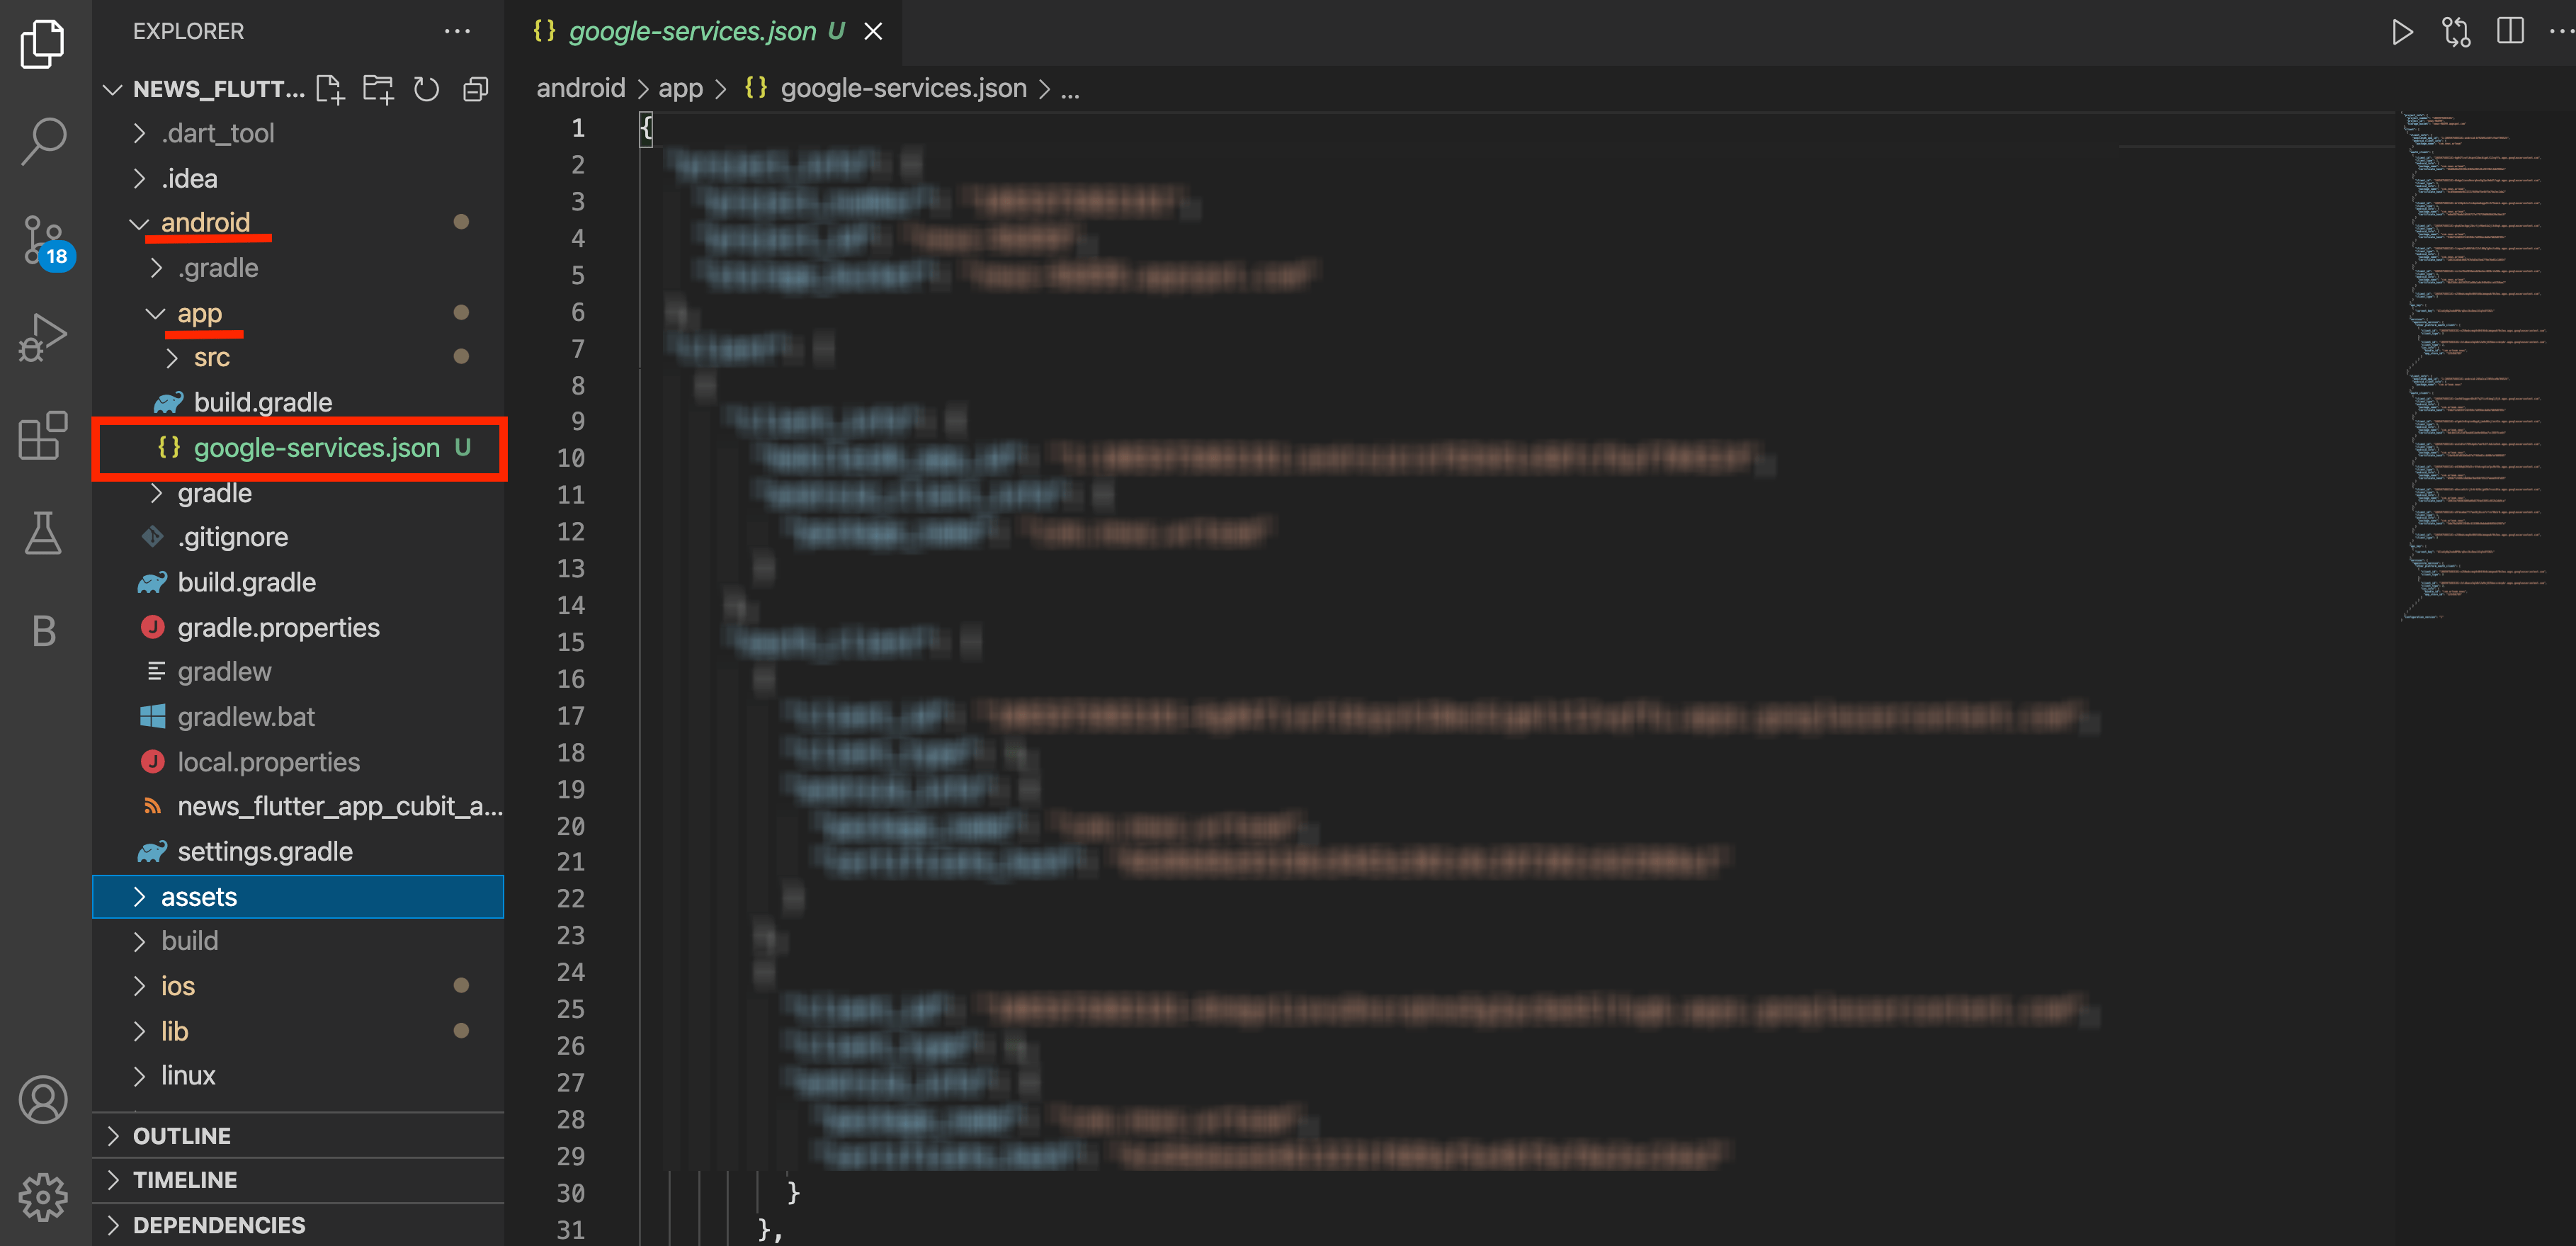Toggle split editor layout
The height and width of the screenshot is (1246, 2576).
click(x=2510, y=31)
